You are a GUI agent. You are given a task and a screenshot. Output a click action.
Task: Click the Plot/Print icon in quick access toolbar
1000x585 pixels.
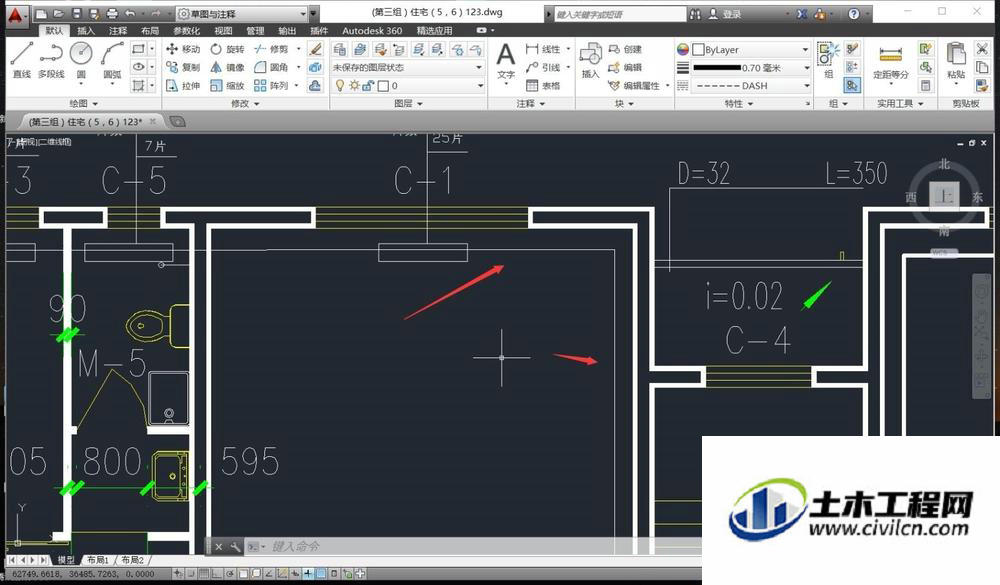point(112,13)
